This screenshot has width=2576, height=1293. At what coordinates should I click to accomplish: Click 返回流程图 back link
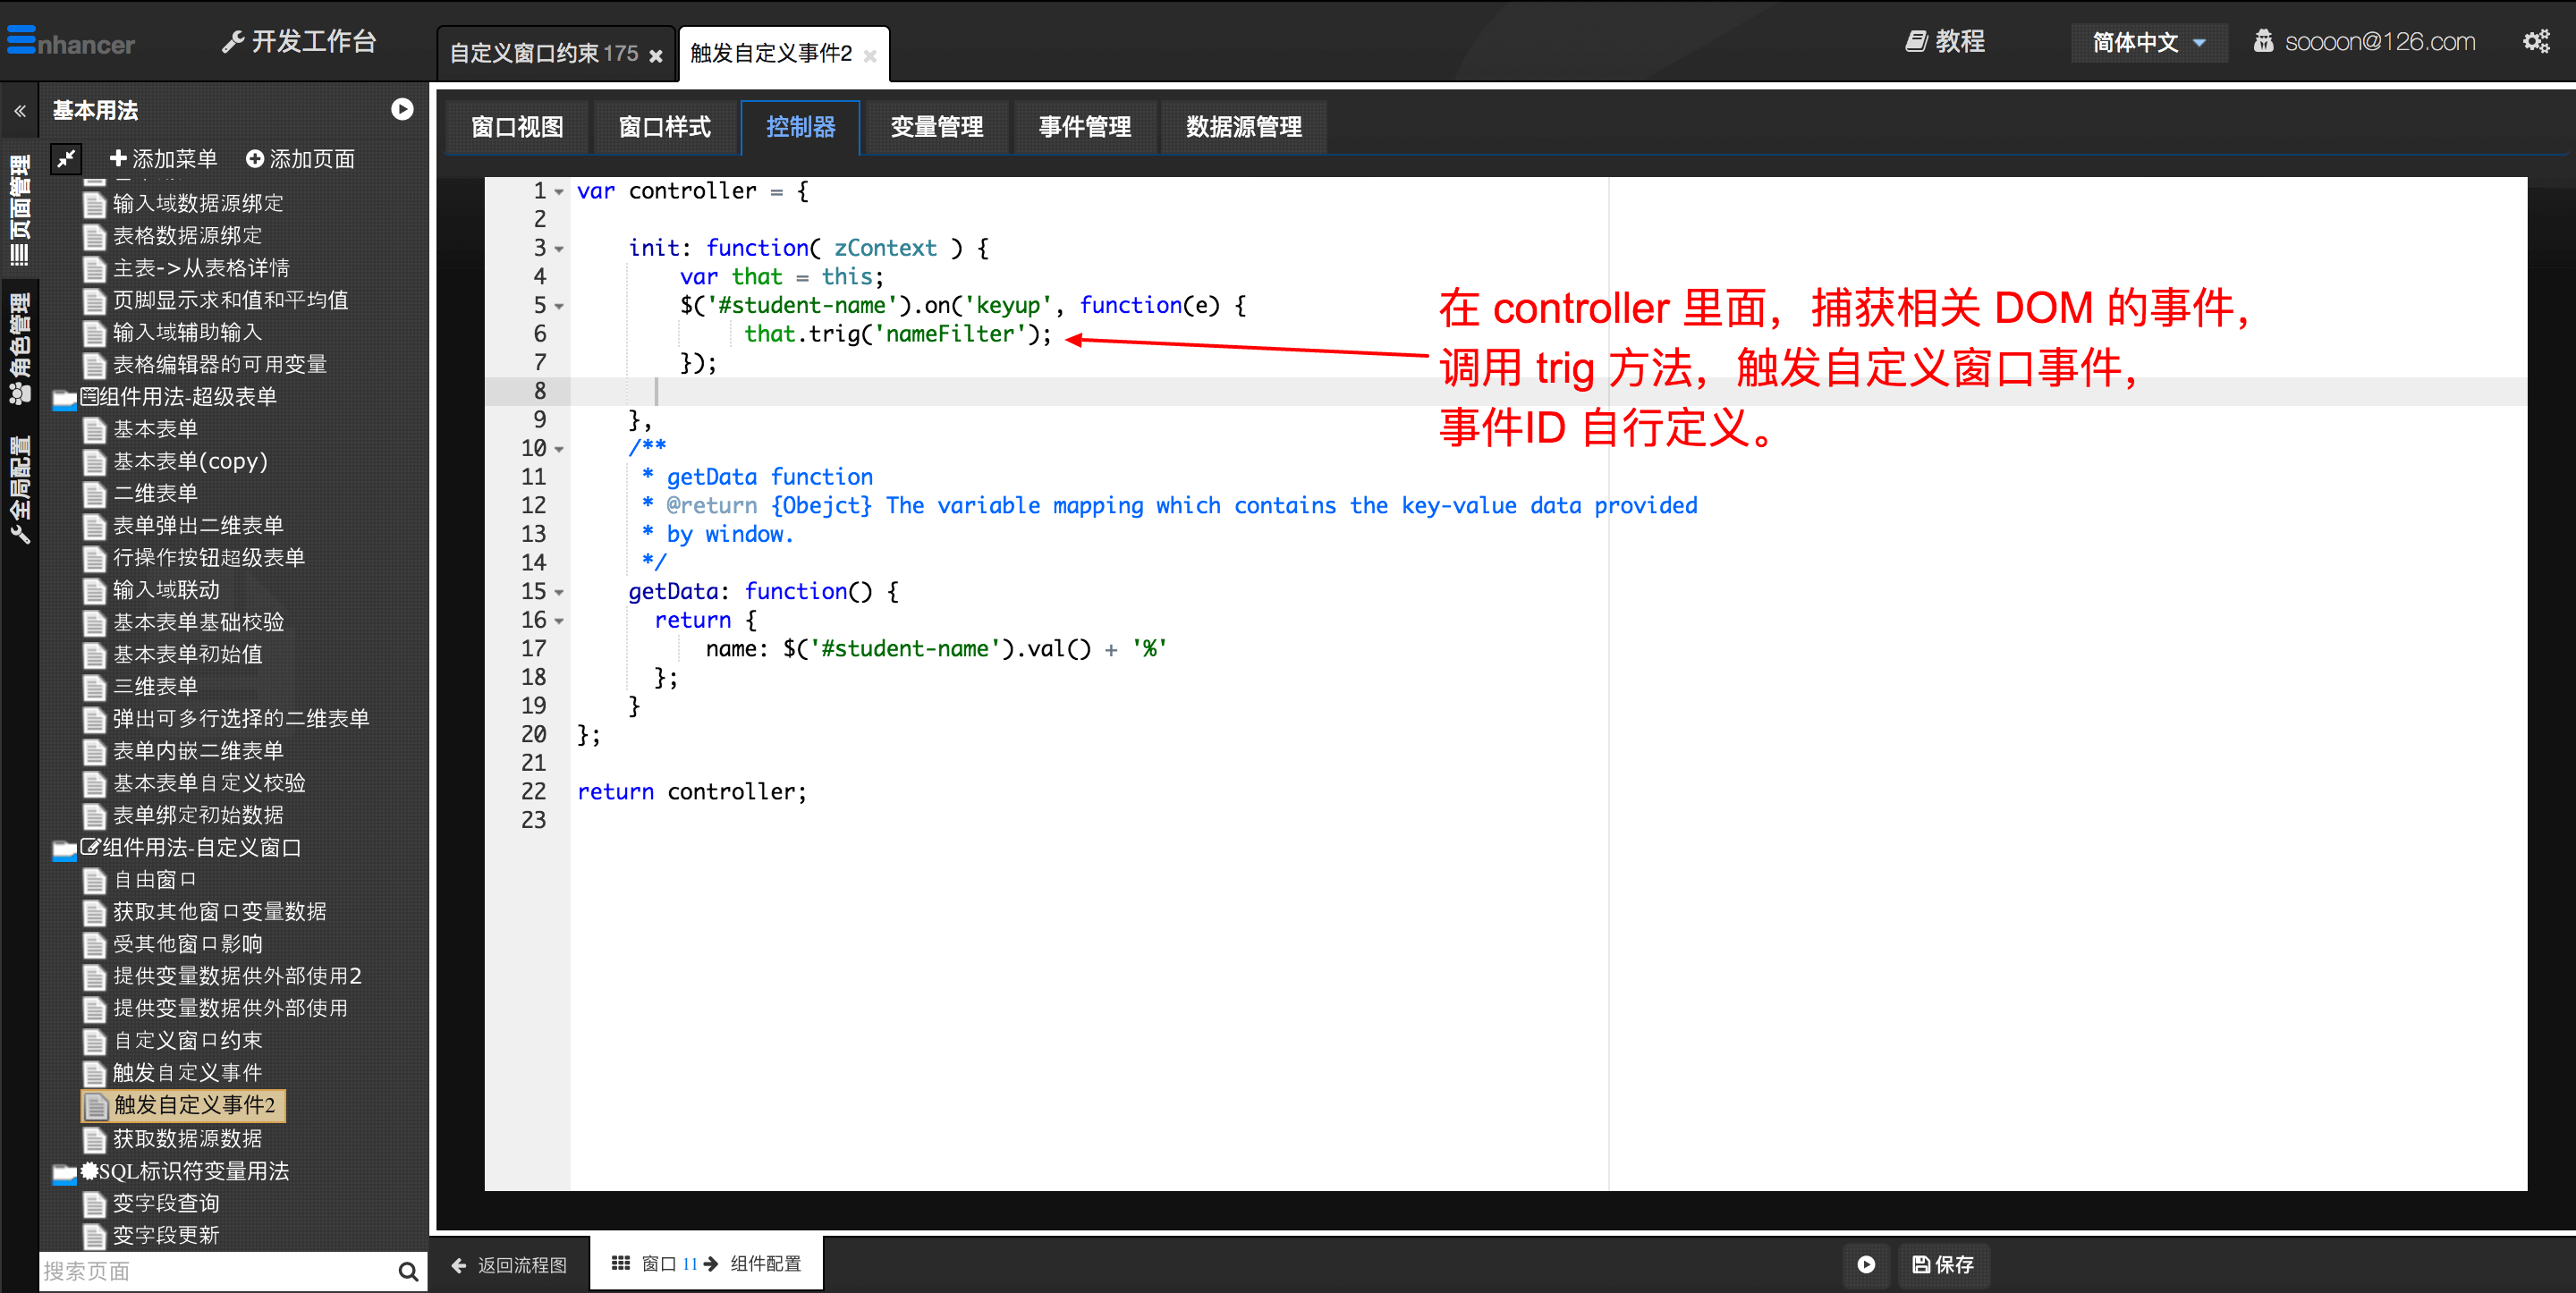[510, 1264]
